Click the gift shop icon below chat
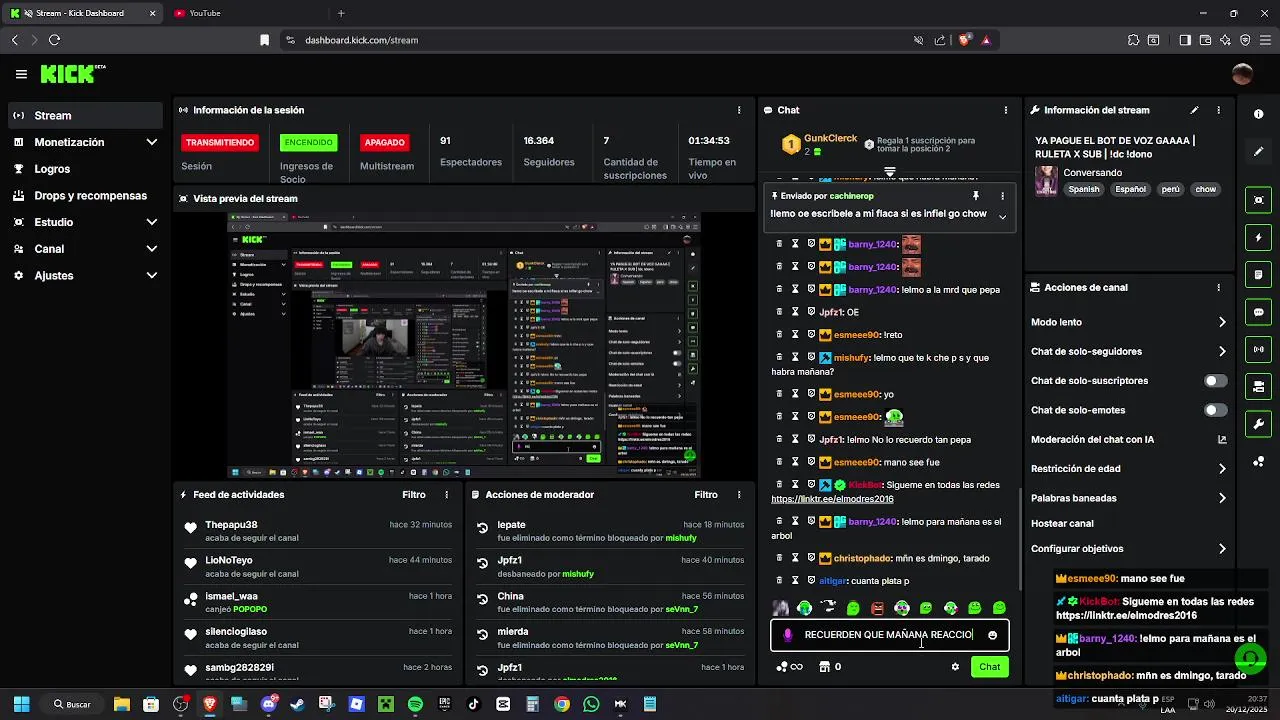The height and width of the screenshot is (720, 1280). (825, 667)
